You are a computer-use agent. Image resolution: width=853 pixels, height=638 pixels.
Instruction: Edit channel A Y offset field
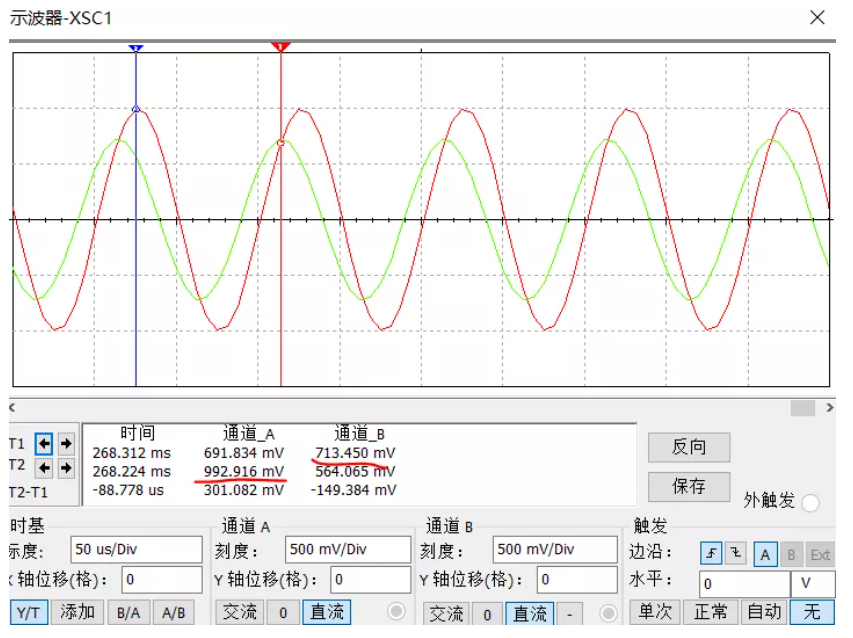370,579
